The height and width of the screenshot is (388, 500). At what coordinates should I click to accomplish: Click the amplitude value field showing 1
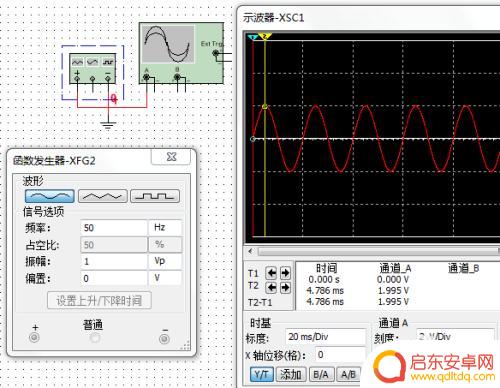(114, 261)
